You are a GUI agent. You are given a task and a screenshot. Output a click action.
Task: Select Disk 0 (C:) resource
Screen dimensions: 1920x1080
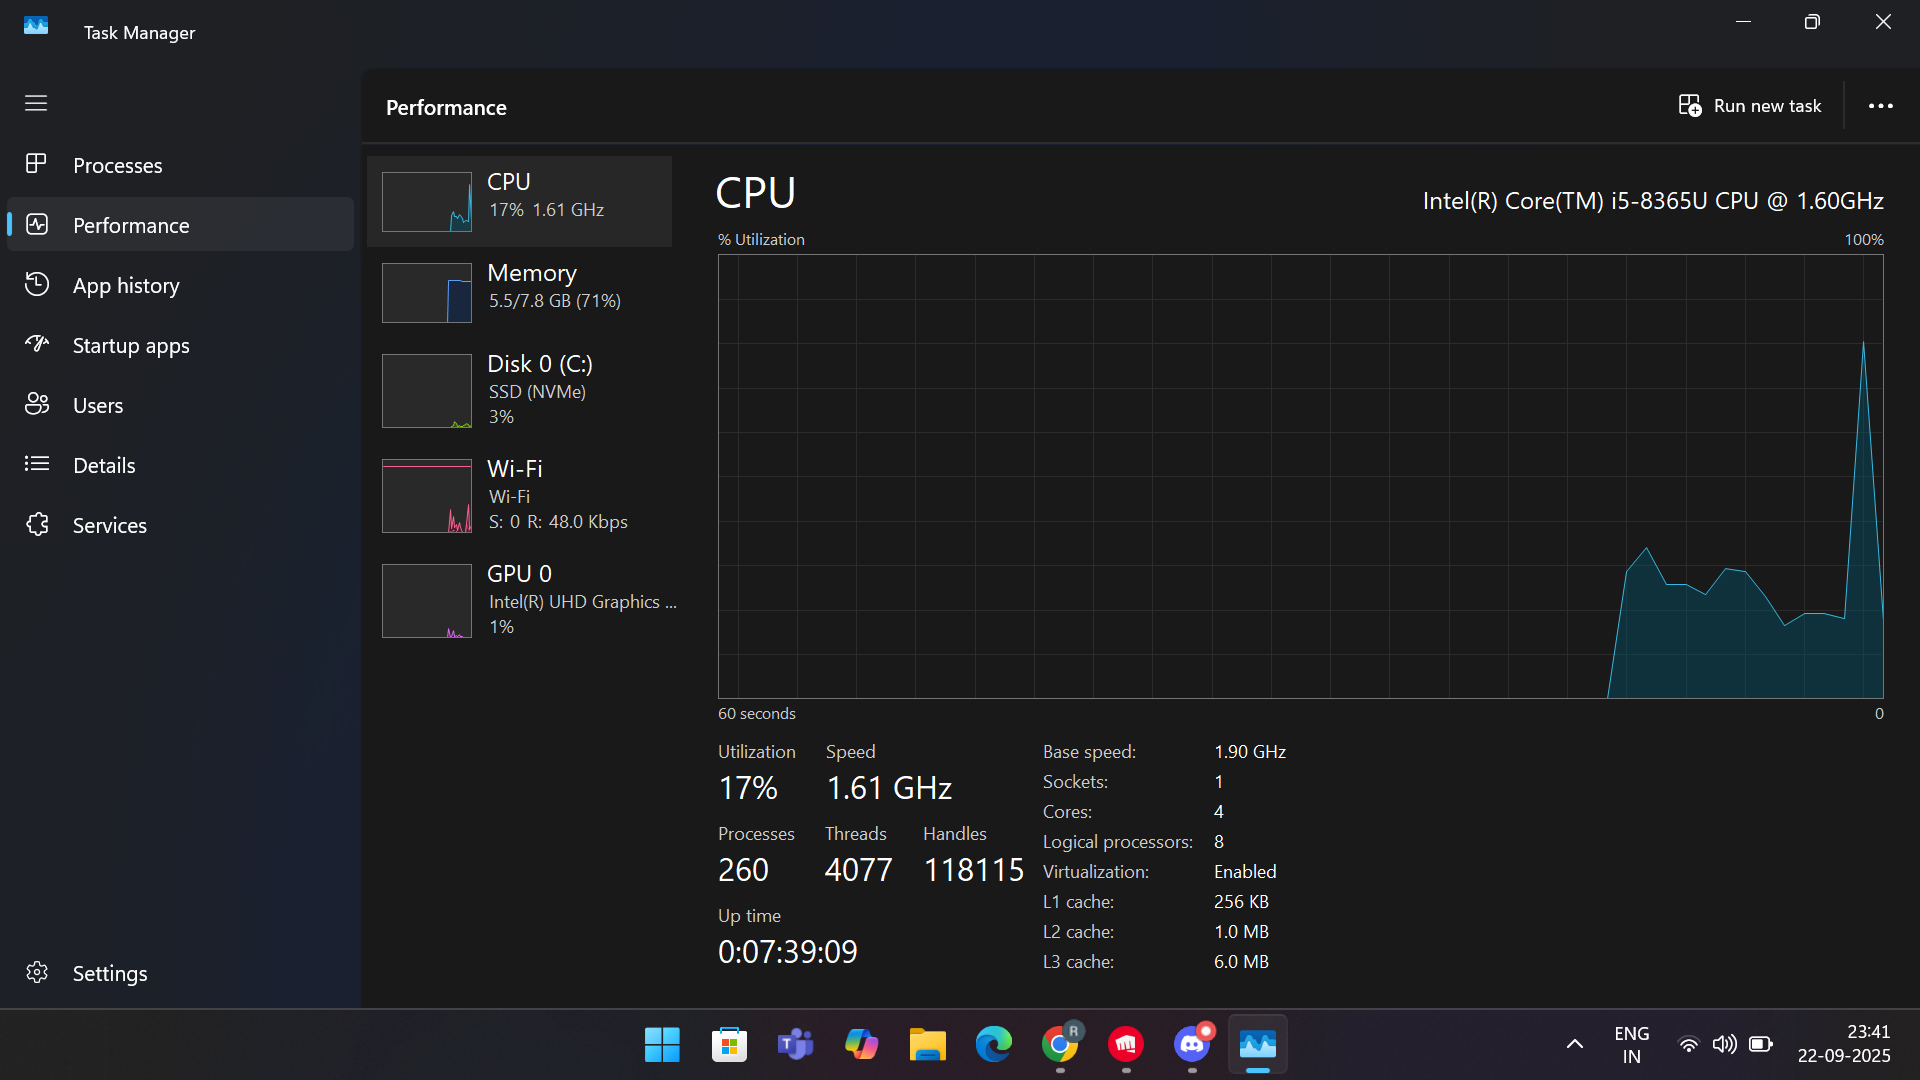click(520, 390)
